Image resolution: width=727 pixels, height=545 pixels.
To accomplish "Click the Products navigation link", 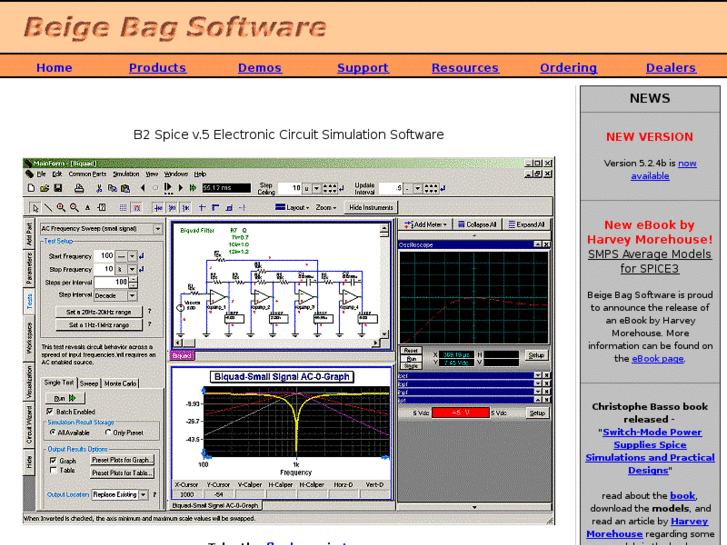I will tap(158, 68).
